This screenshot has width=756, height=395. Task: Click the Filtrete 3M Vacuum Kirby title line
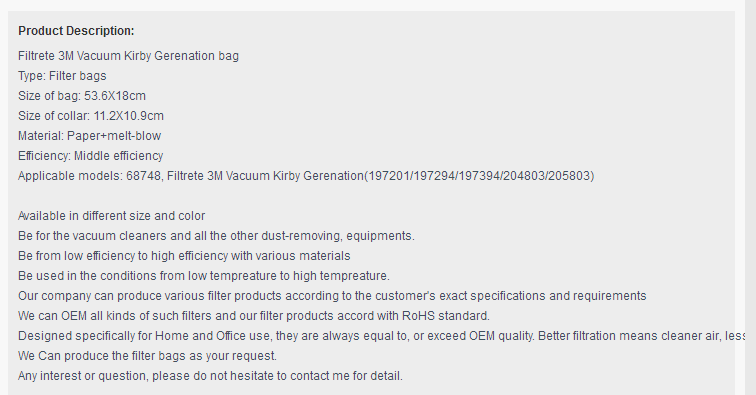click(128, 56)
